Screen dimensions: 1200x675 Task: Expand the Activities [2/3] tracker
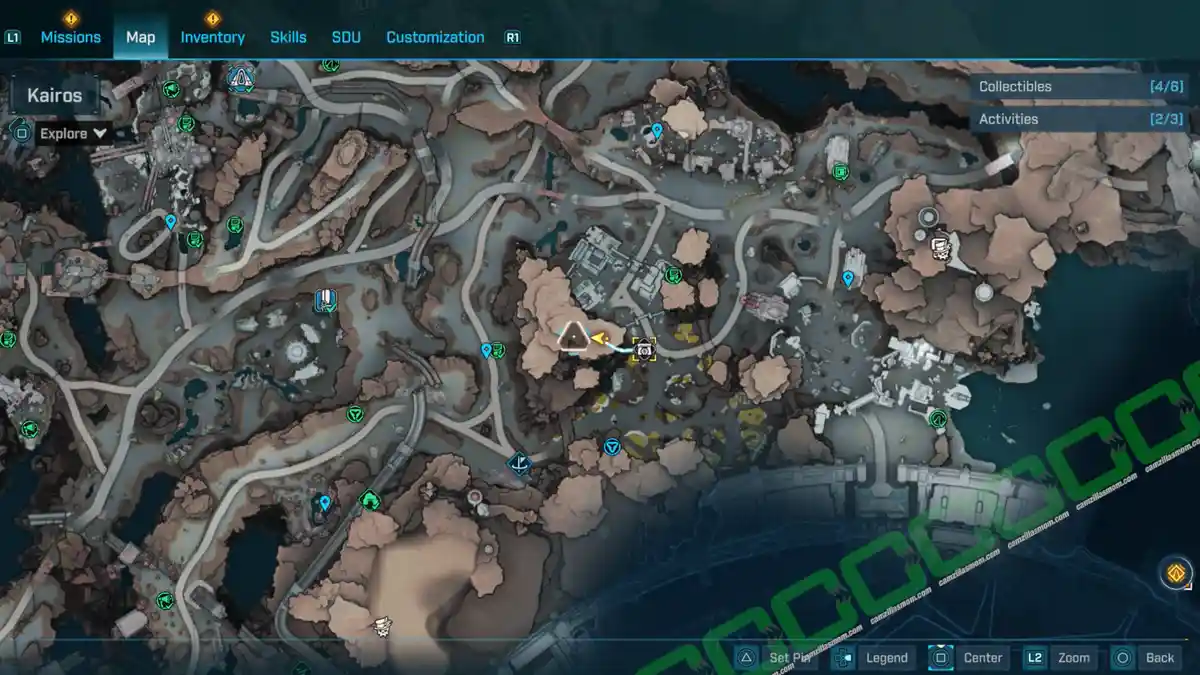(1080, 119)
